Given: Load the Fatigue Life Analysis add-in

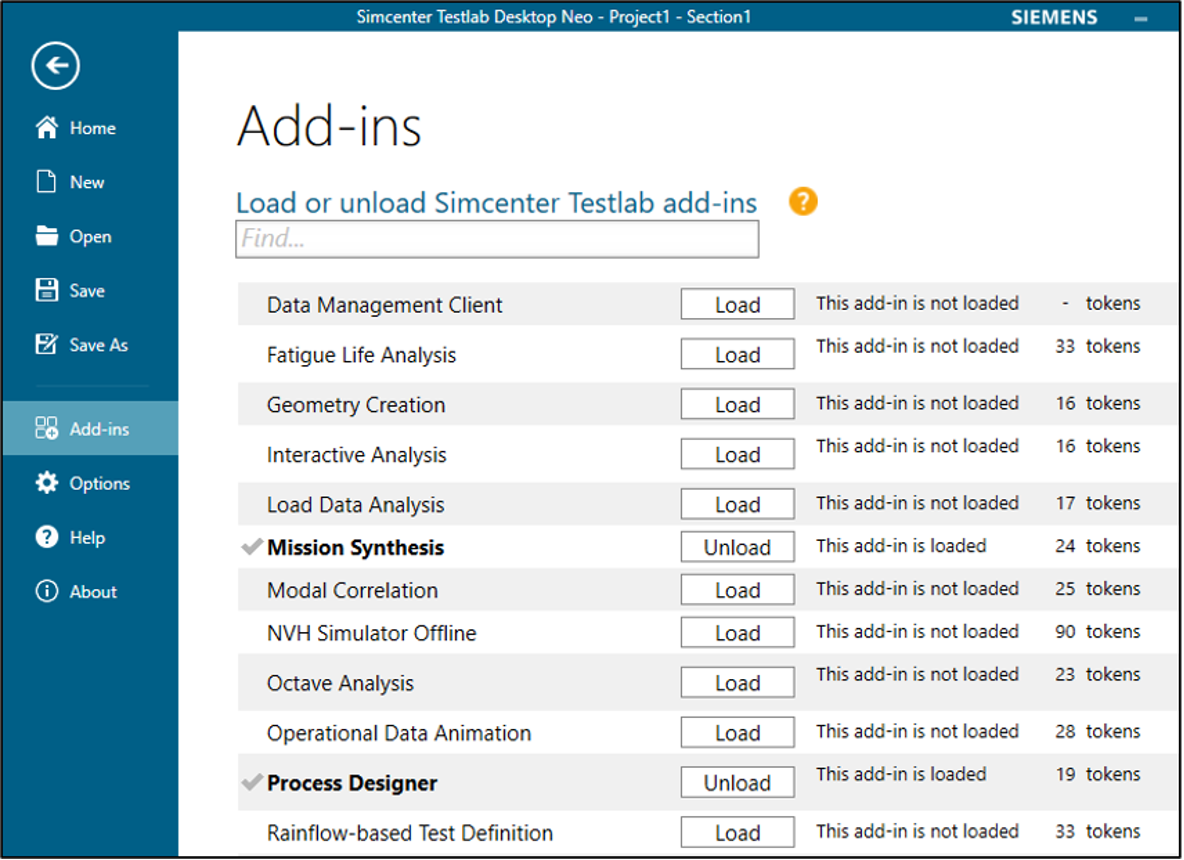Looking at the screenshot, I should click(737, 355).
